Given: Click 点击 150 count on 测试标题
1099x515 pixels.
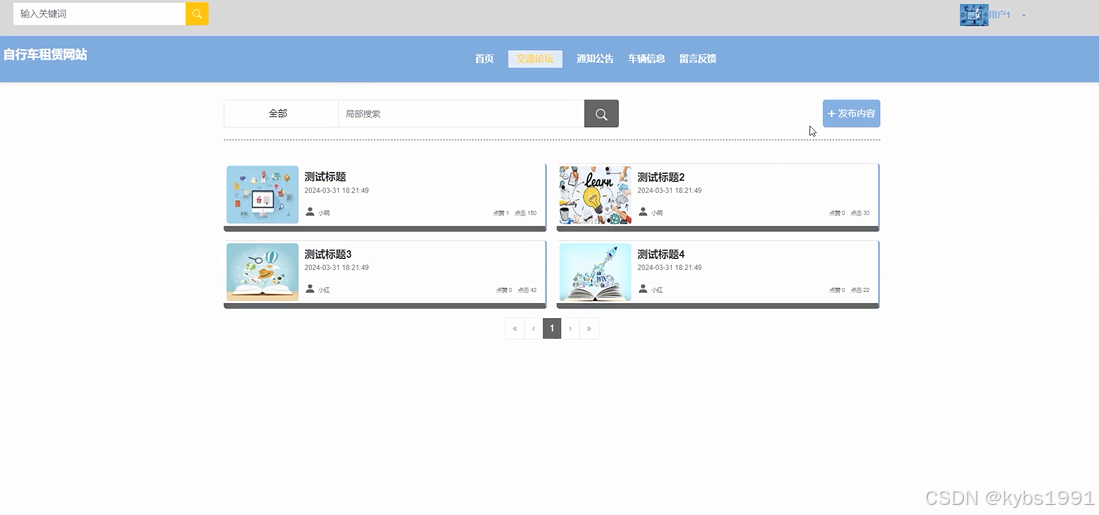Looking at the screenshot, I should 526,213.
